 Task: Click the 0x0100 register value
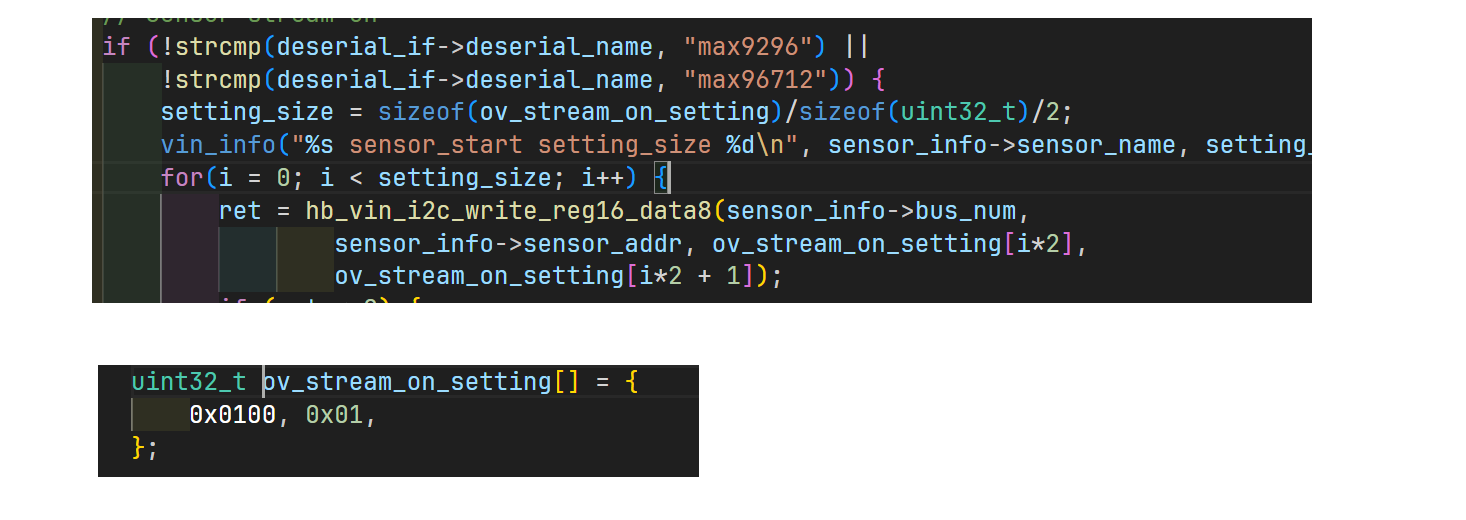pyautogui.click(x=232, y=414)
